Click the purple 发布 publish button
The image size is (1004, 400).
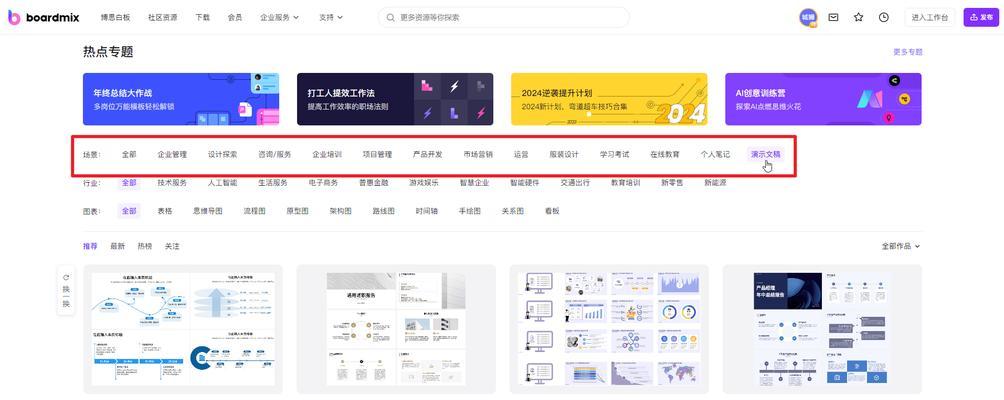pos(980,17)
